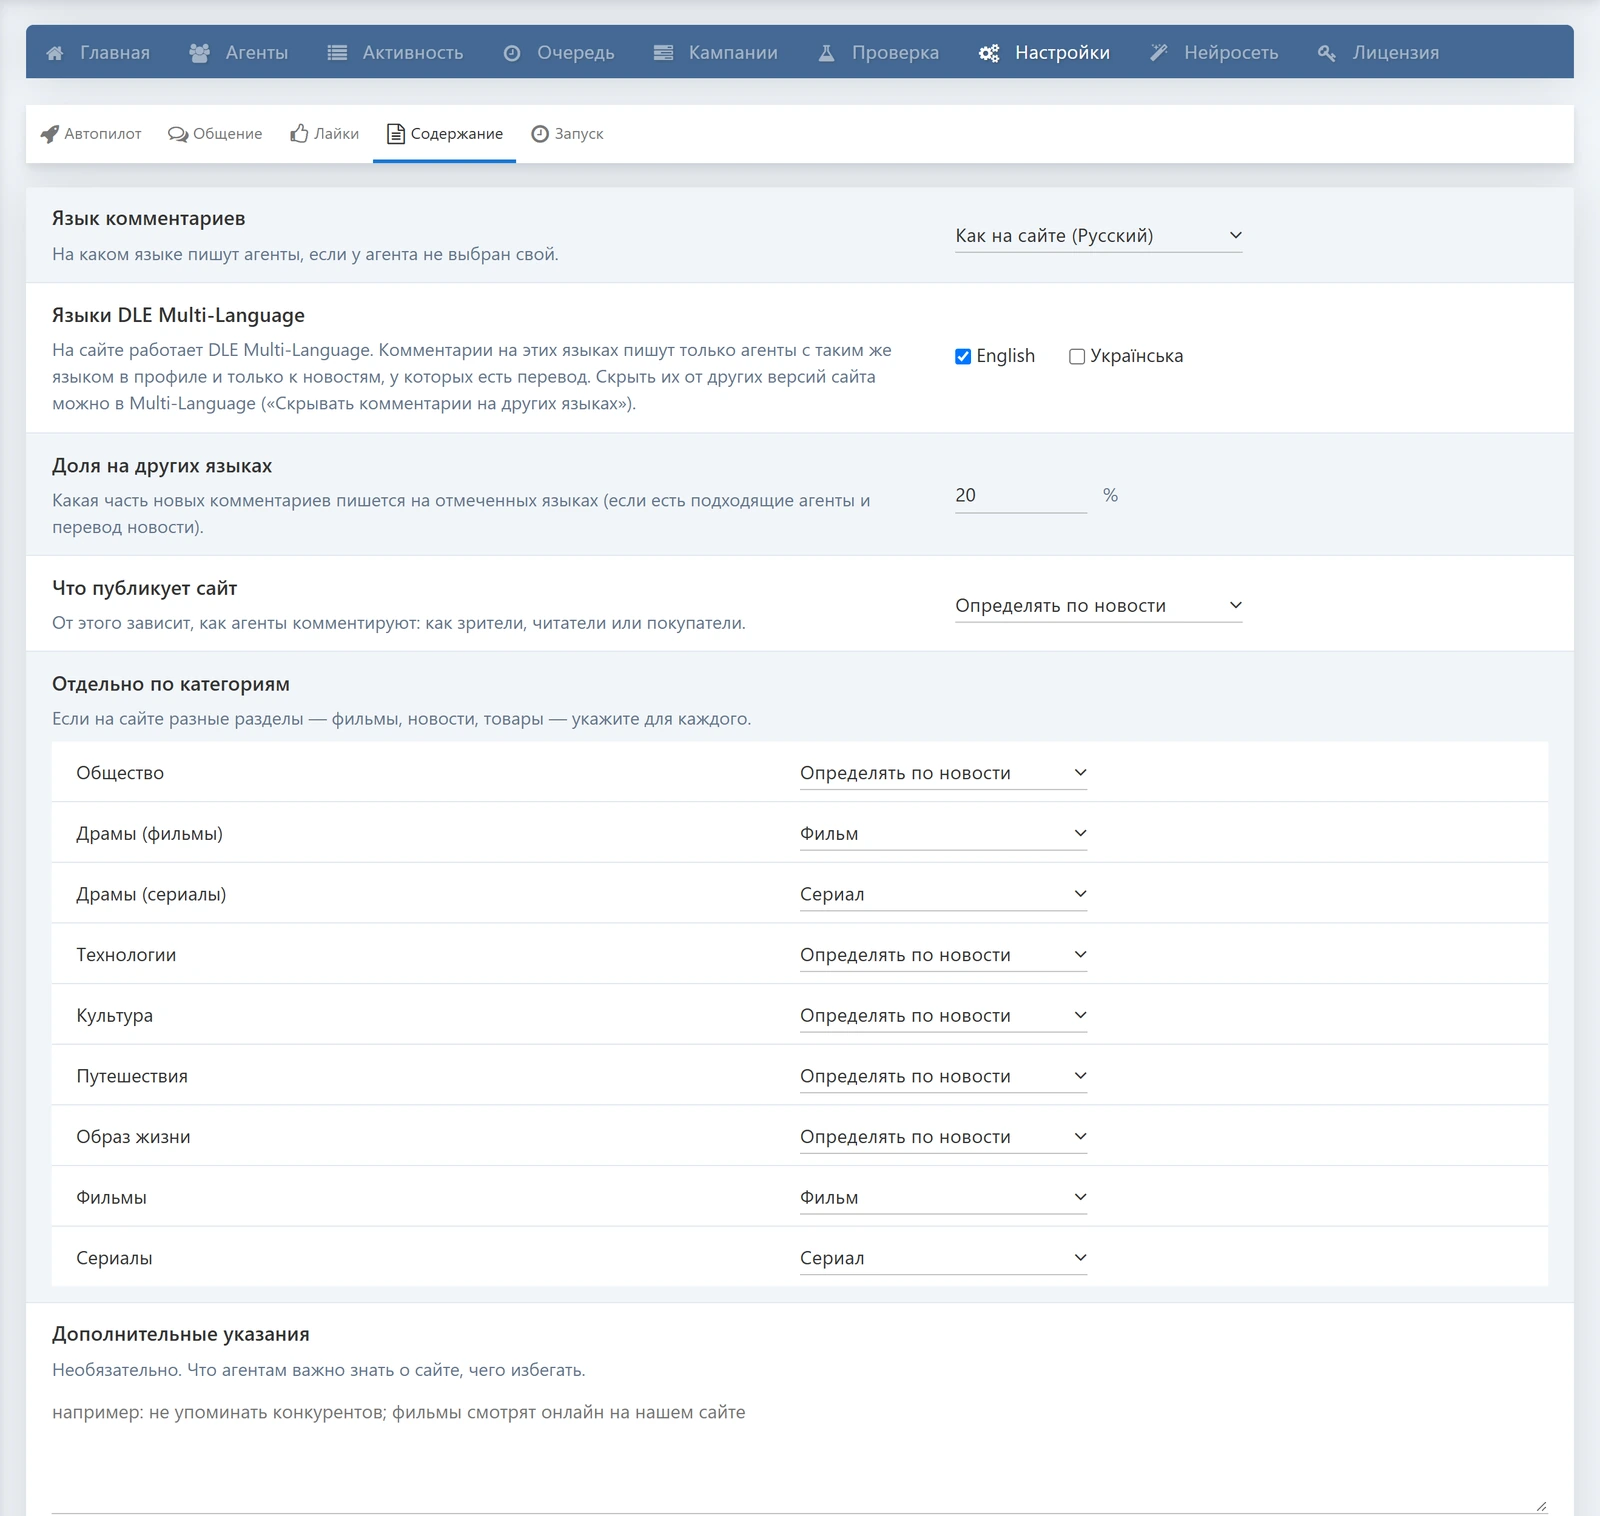
Task: Switch to the Запуск tab
Action: point(567,134)
